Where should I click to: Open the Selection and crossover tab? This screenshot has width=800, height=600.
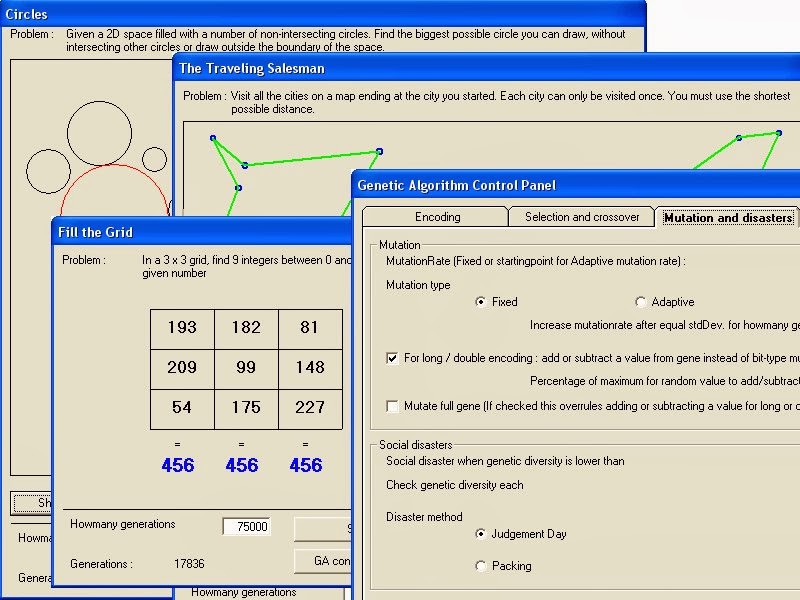click(581, 216)
